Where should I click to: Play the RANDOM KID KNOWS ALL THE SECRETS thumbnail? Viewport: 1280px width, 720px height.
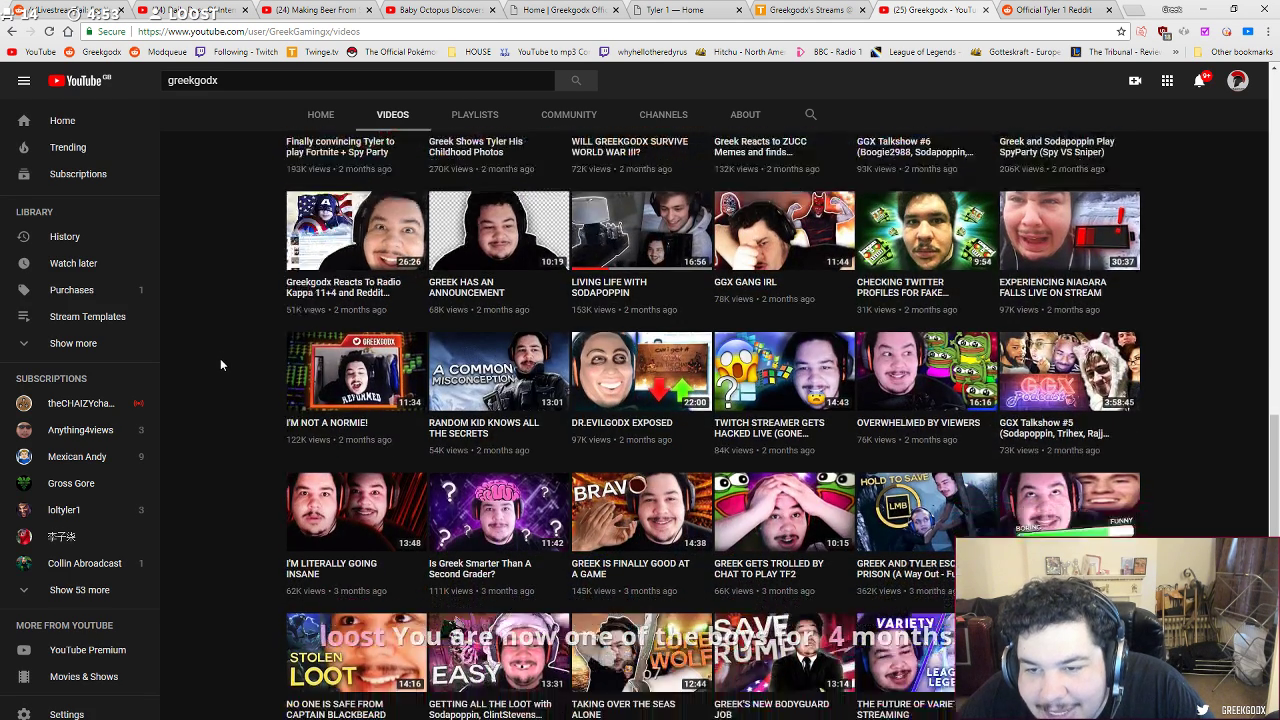(x=499, y=371)
